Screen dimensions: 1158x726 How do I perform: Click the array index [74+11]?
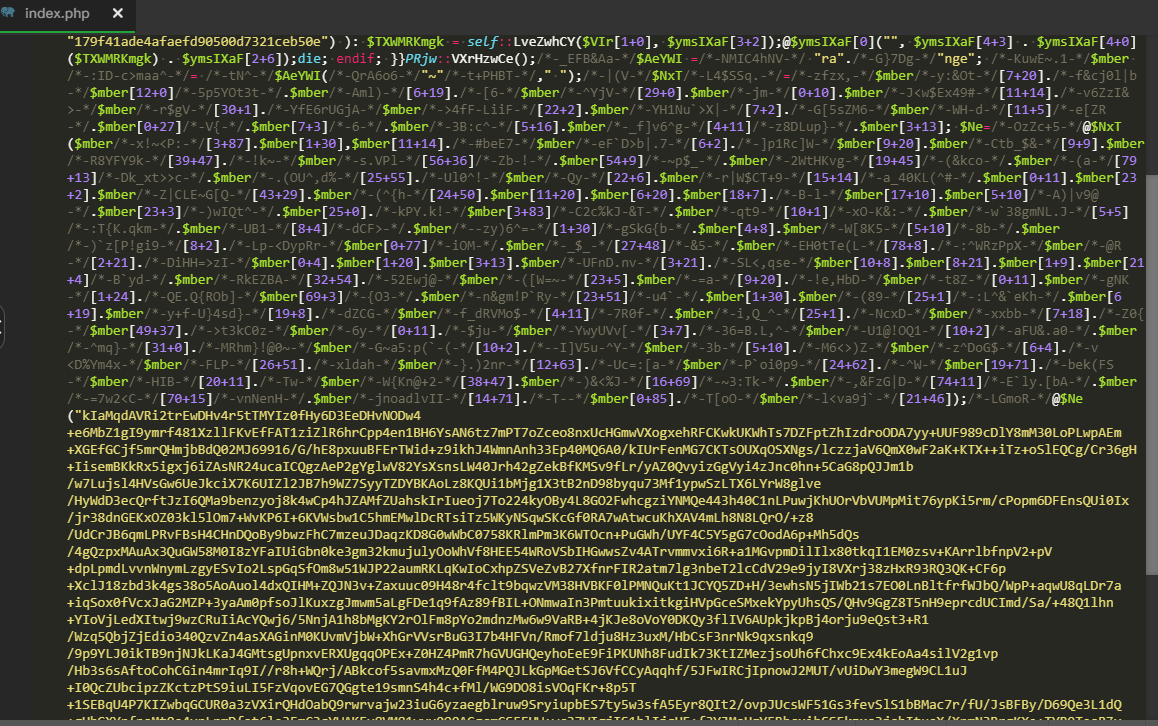coord(956,382)
